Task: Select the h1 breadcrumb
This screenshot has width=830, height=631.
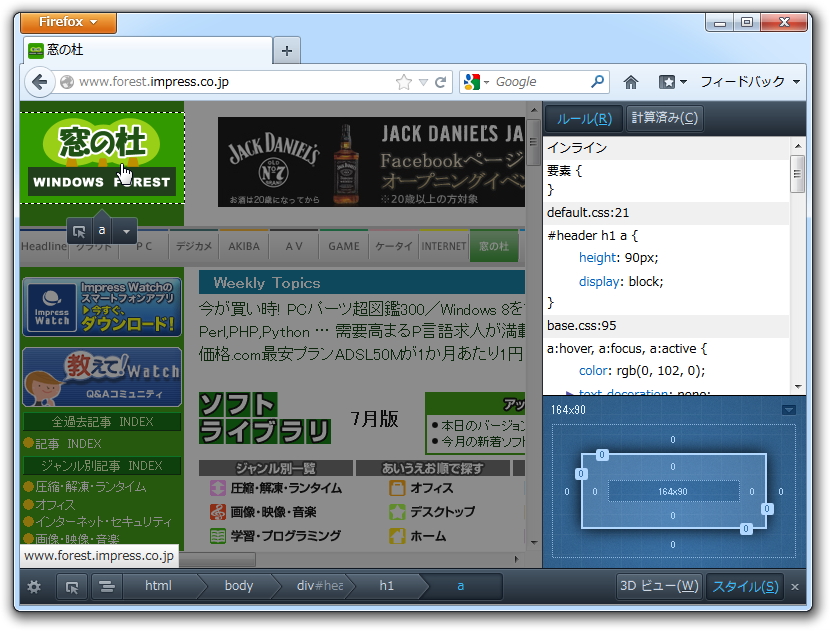Action: tap(386, 586)
